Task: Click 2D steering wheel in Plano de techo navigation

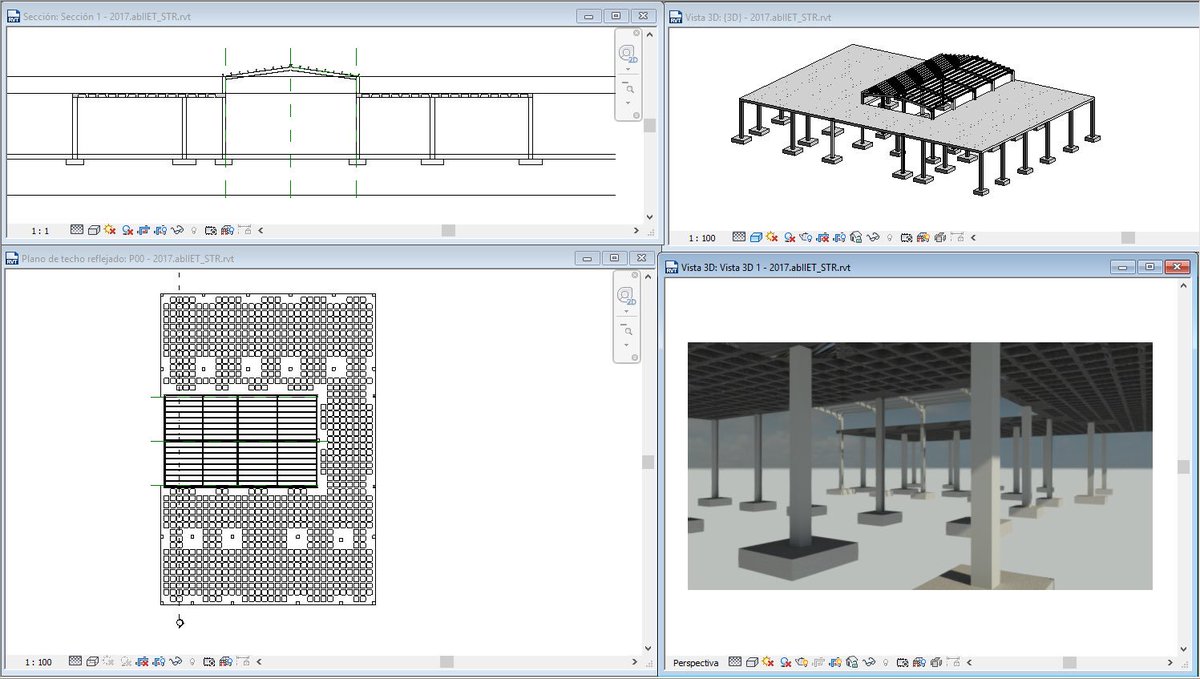Action: 628,297
